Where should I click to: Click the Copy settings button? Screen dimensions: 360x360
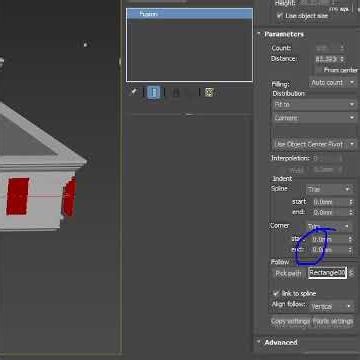pos(290,321)
